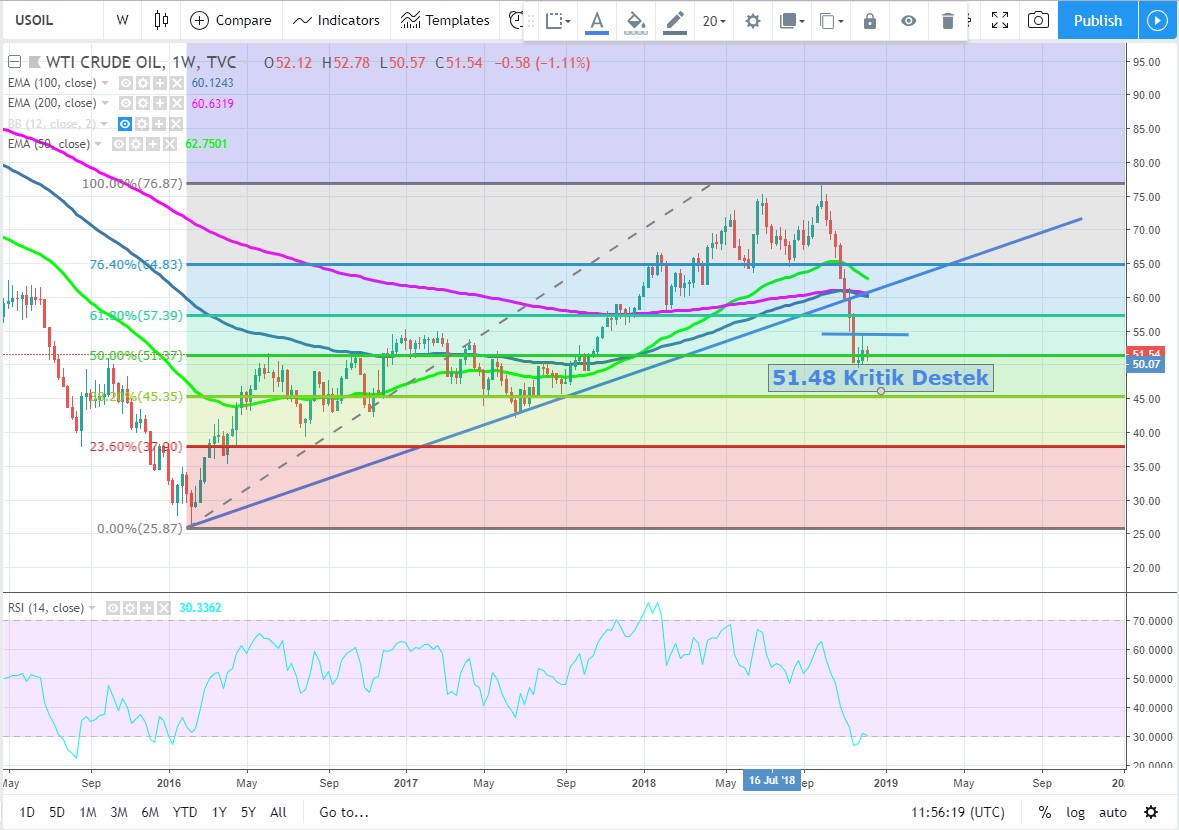1179x830 pixels.
Task: Open the Indicators menu
Action: tap(336, 20)
